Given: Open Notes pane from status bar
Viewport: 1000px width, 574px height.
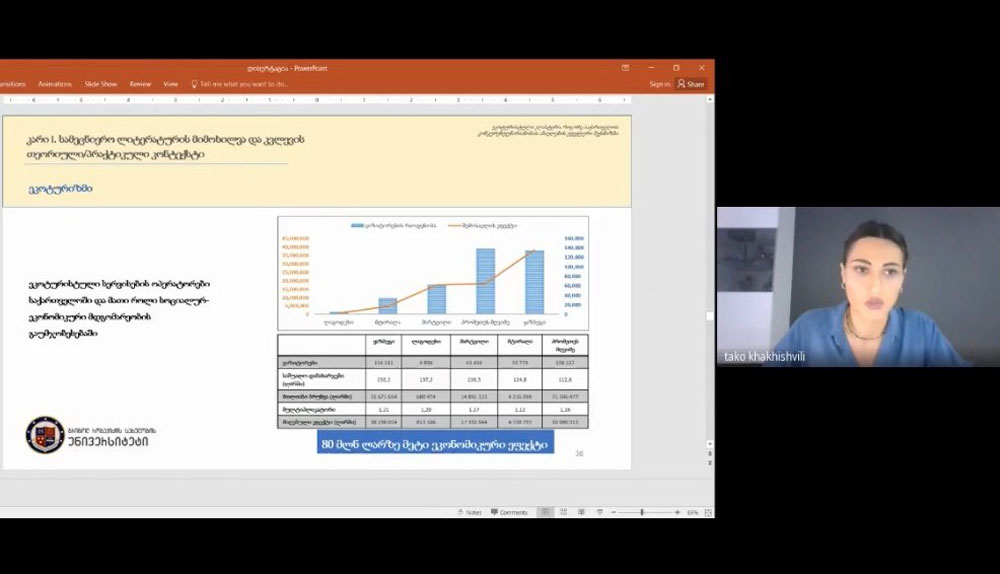Looking at the screenshot, I should [x=469, y=512].
